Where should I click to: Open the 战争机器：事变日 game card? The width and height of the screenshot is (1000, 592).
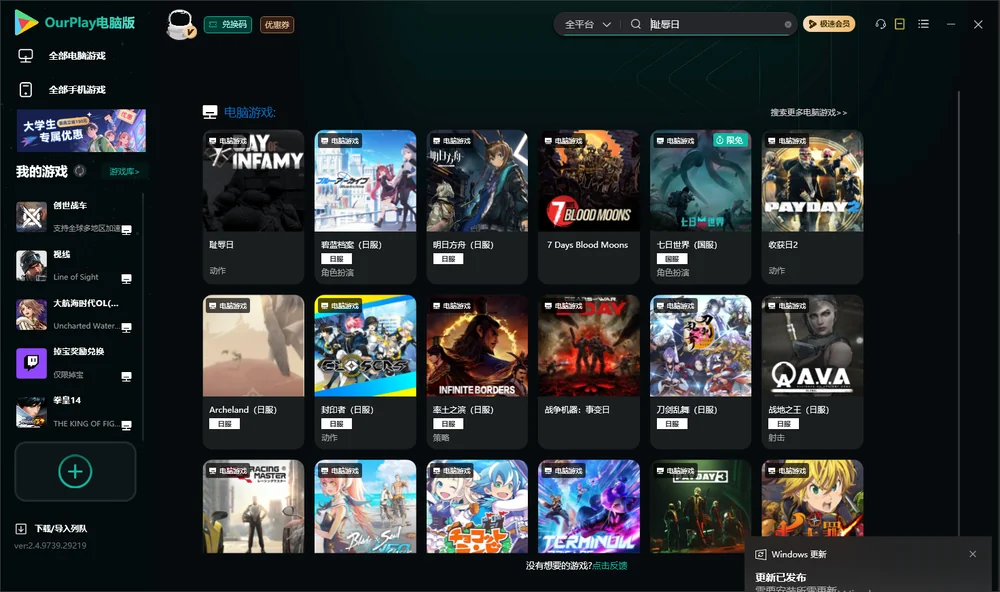(x=589, y=372)
